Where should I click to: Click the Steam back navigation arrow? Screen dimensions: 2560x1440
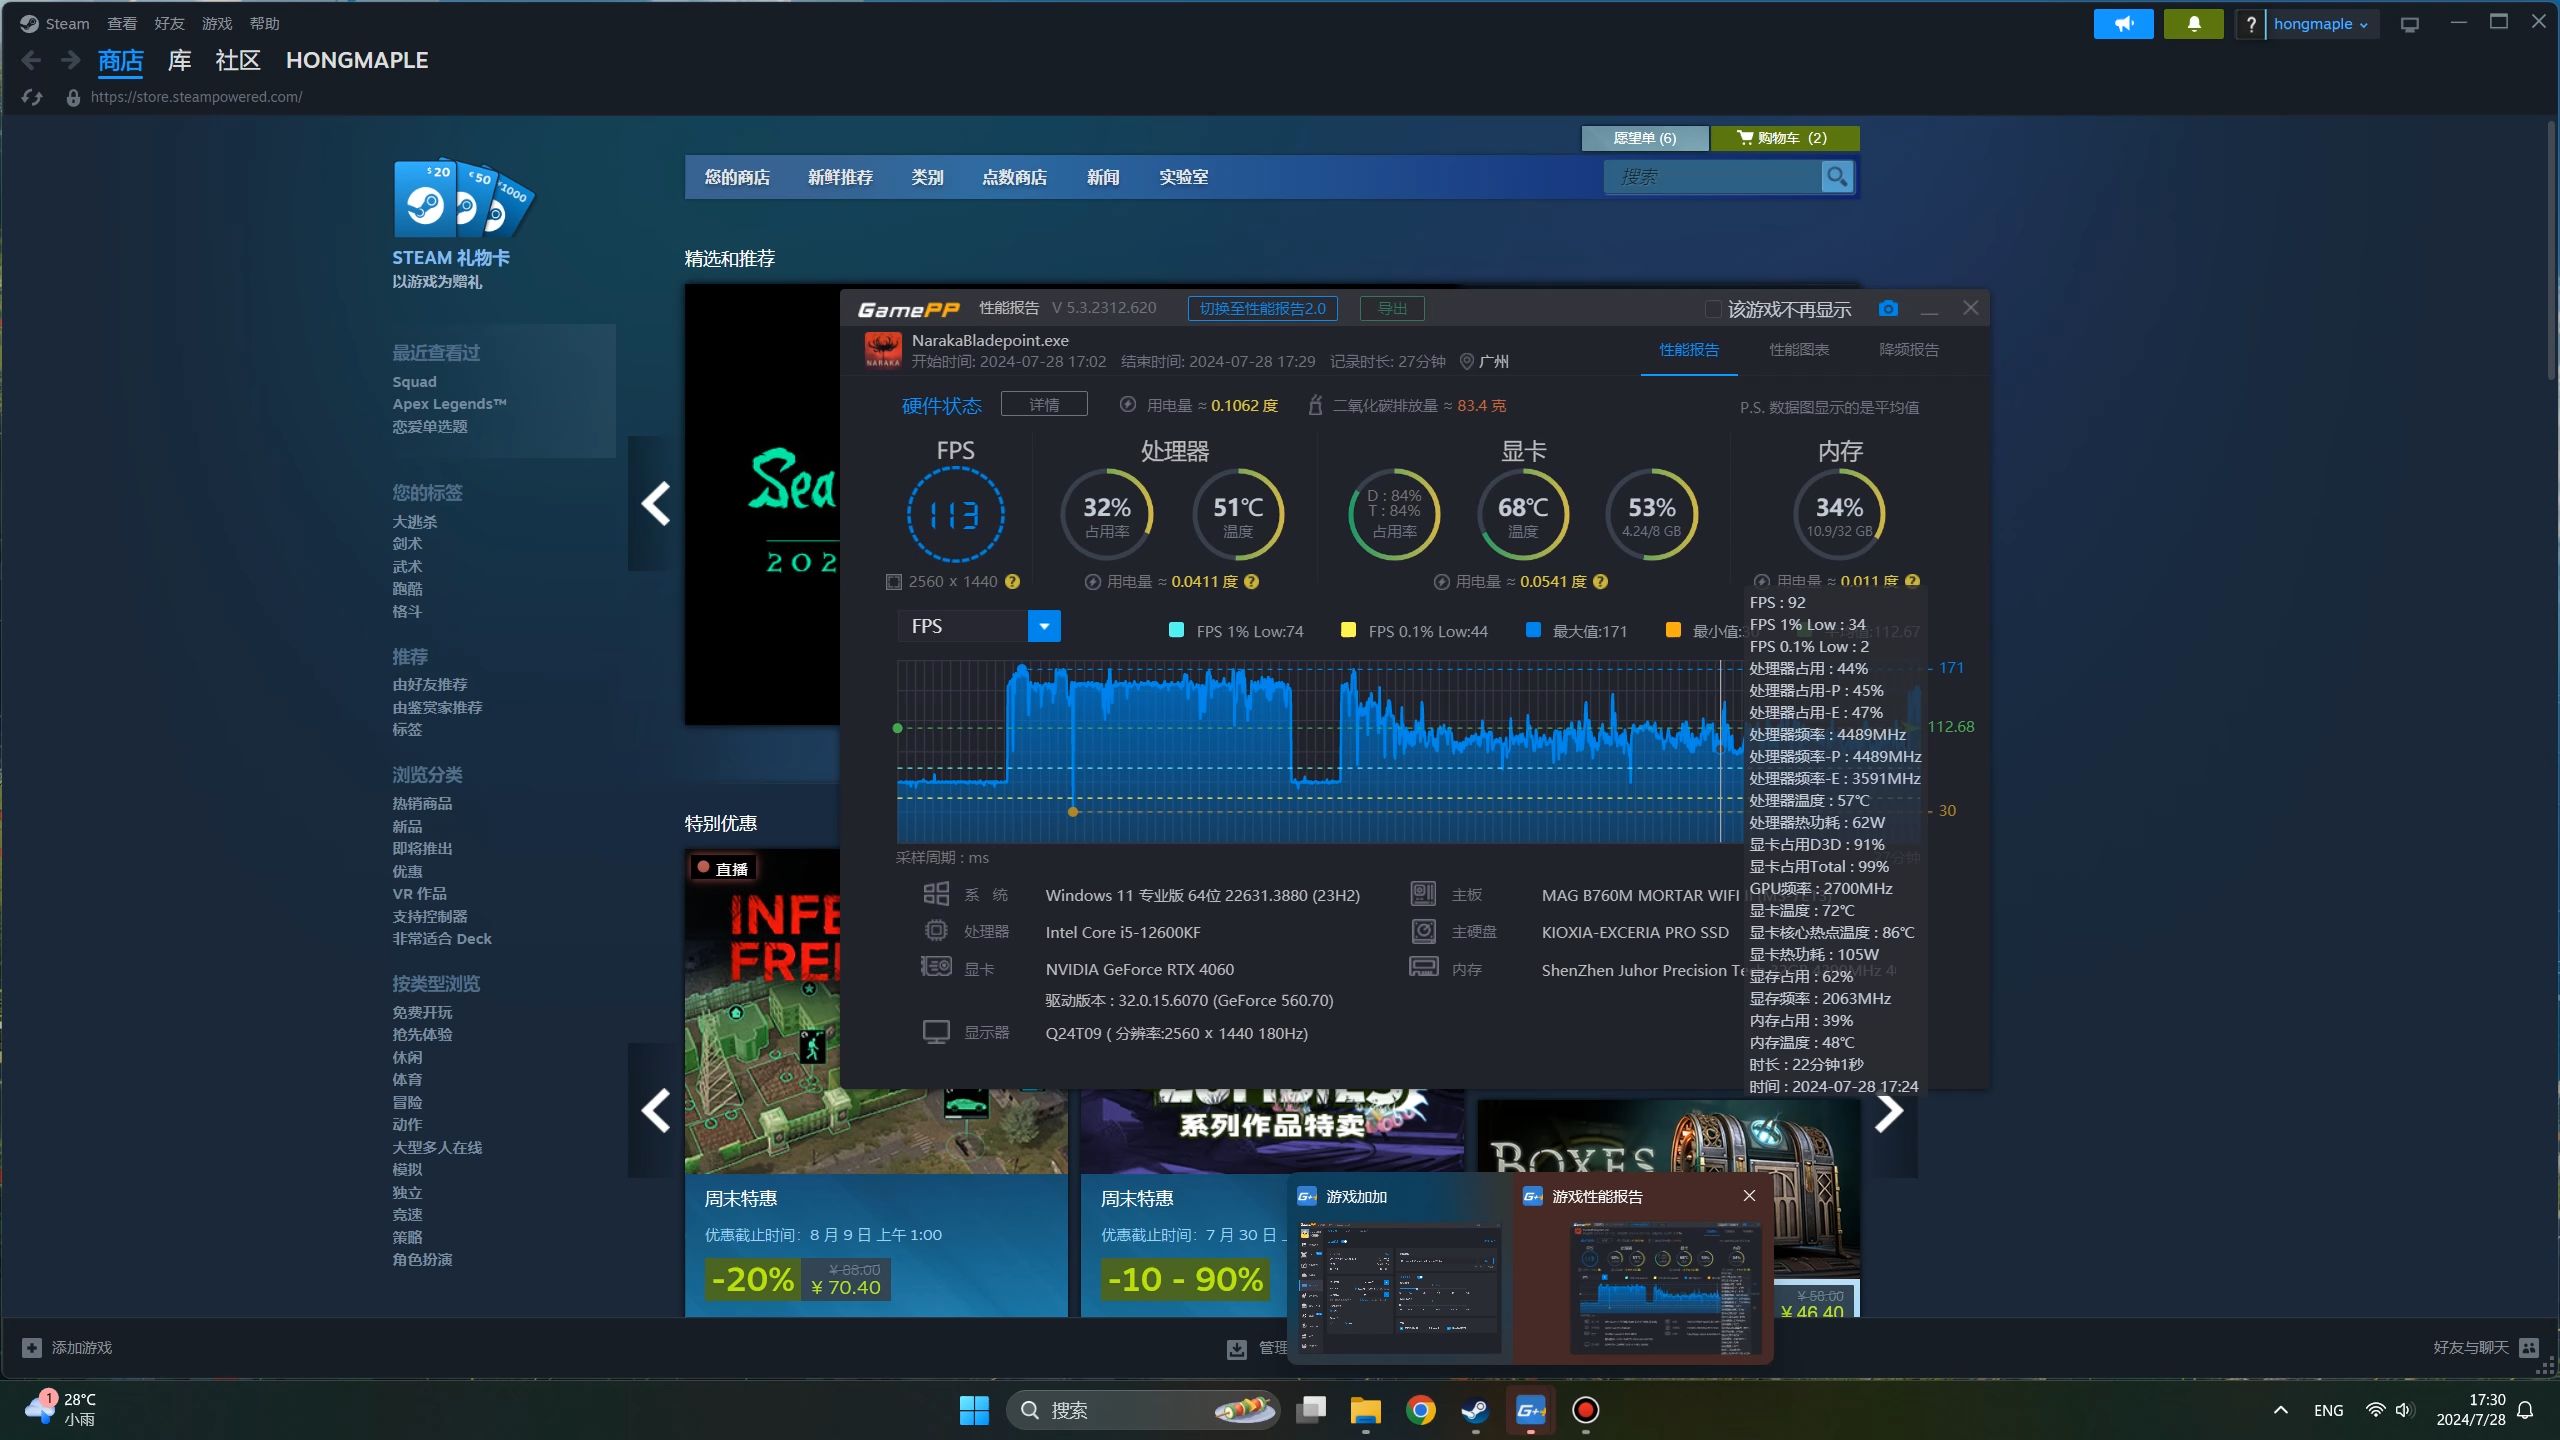tap(31, 61)
